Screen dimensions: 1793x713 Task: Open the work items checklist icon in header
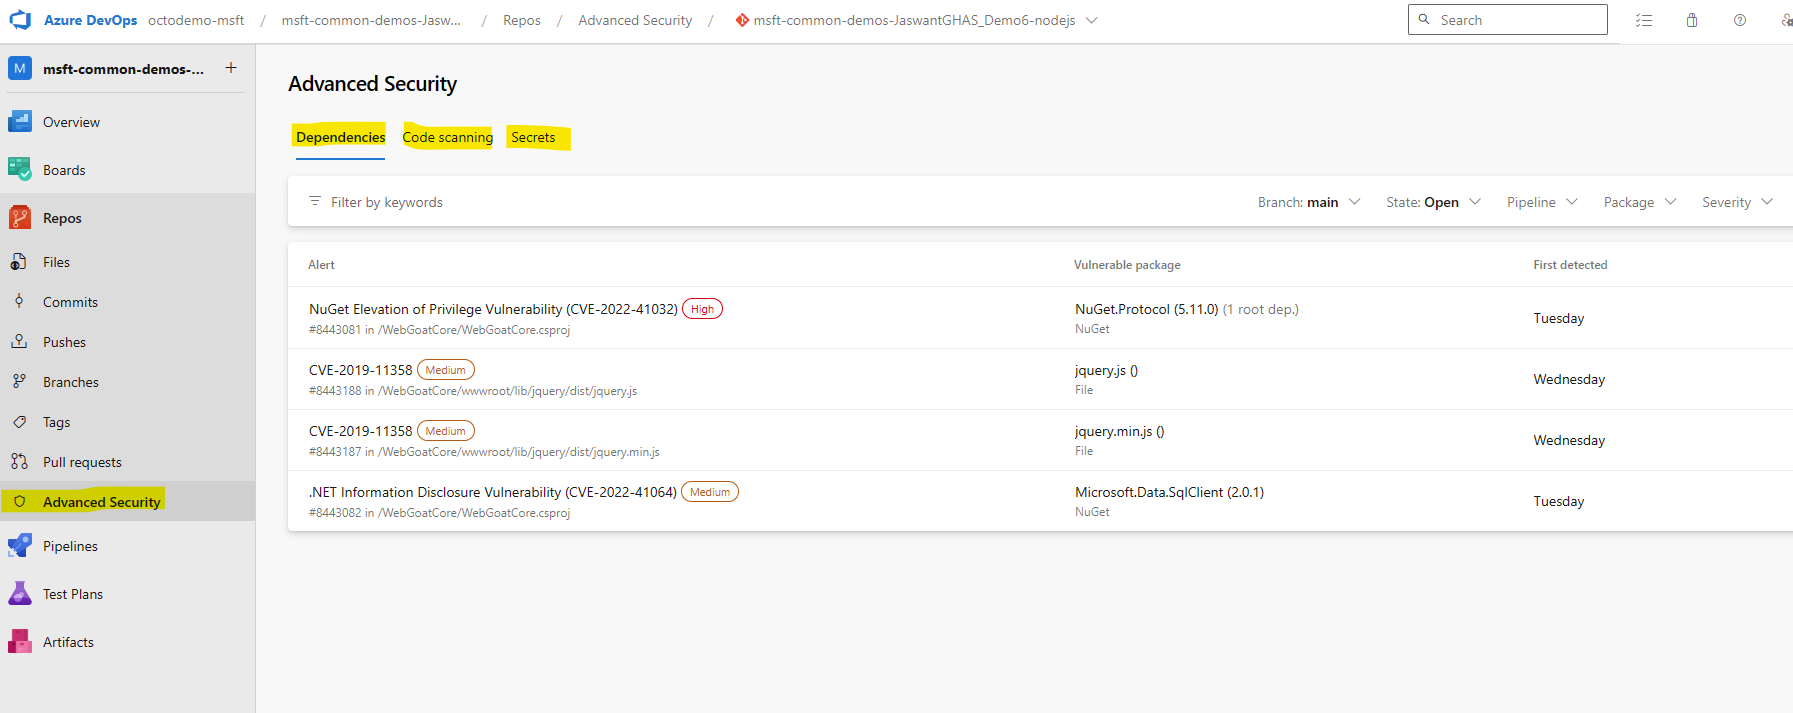tap(1644, 20)
